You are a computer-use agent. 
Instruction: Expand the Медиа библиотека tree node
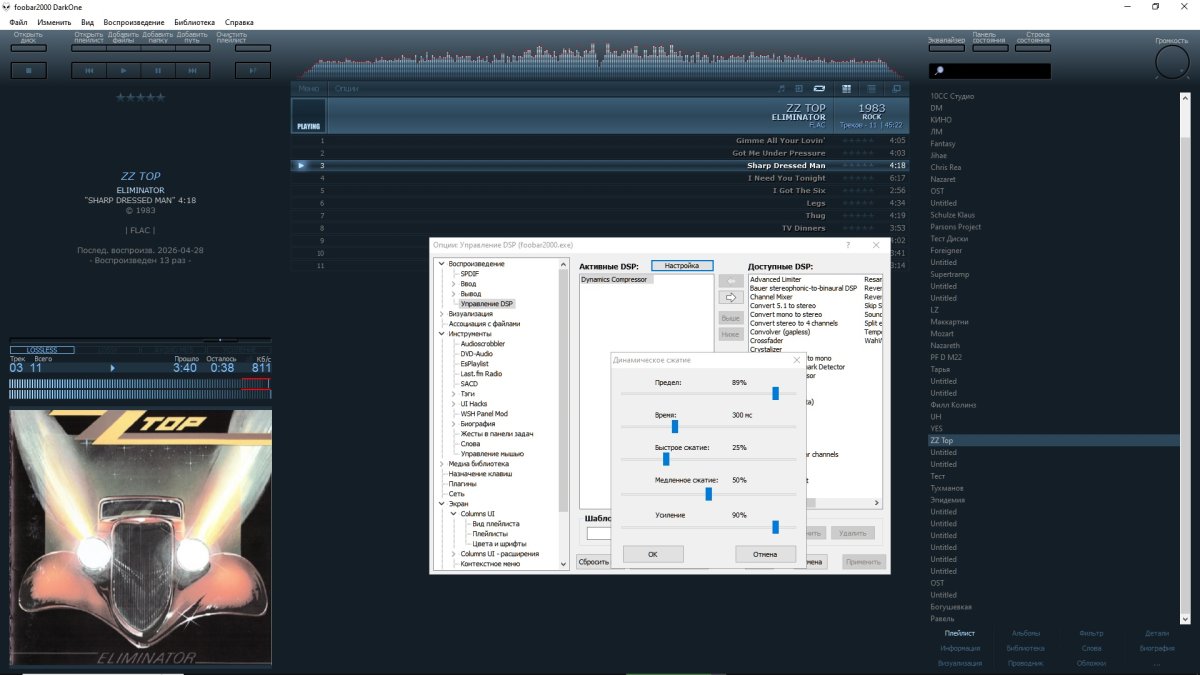pyautogui.click(x=441, y=464)
